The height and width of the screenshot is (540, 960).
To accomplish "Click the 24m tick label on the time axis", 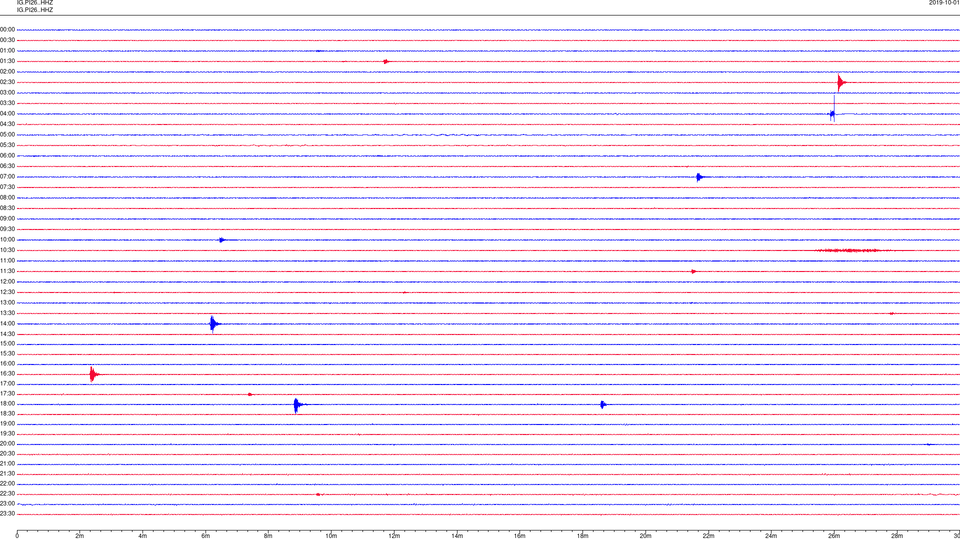I will click(x=771, y=536).
